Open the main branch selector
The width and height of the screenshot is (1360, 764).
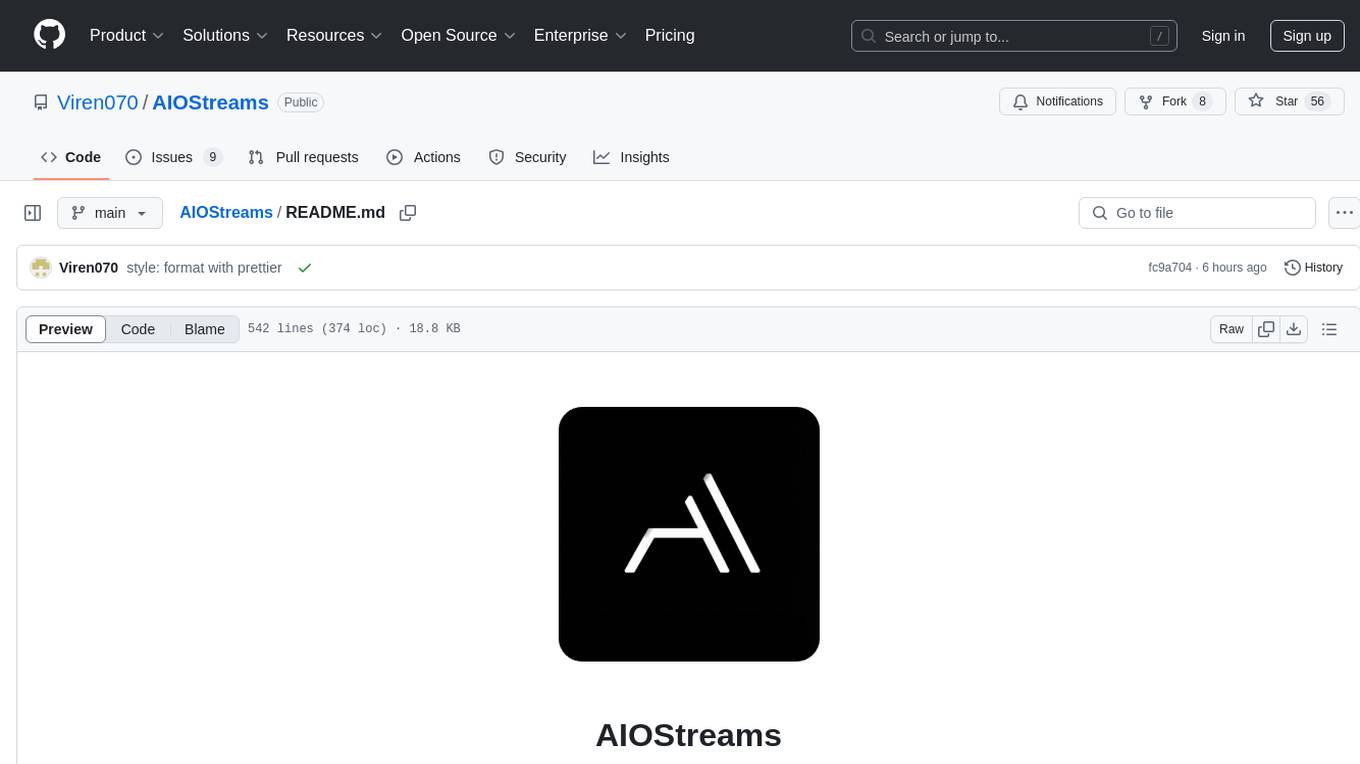pyautogui.click(x=110, y=213)
